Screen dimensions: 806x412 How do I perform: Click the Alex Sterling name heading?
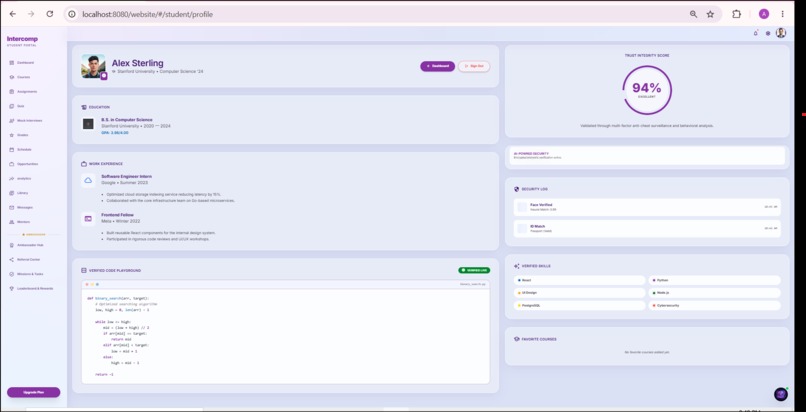(138, 63)
